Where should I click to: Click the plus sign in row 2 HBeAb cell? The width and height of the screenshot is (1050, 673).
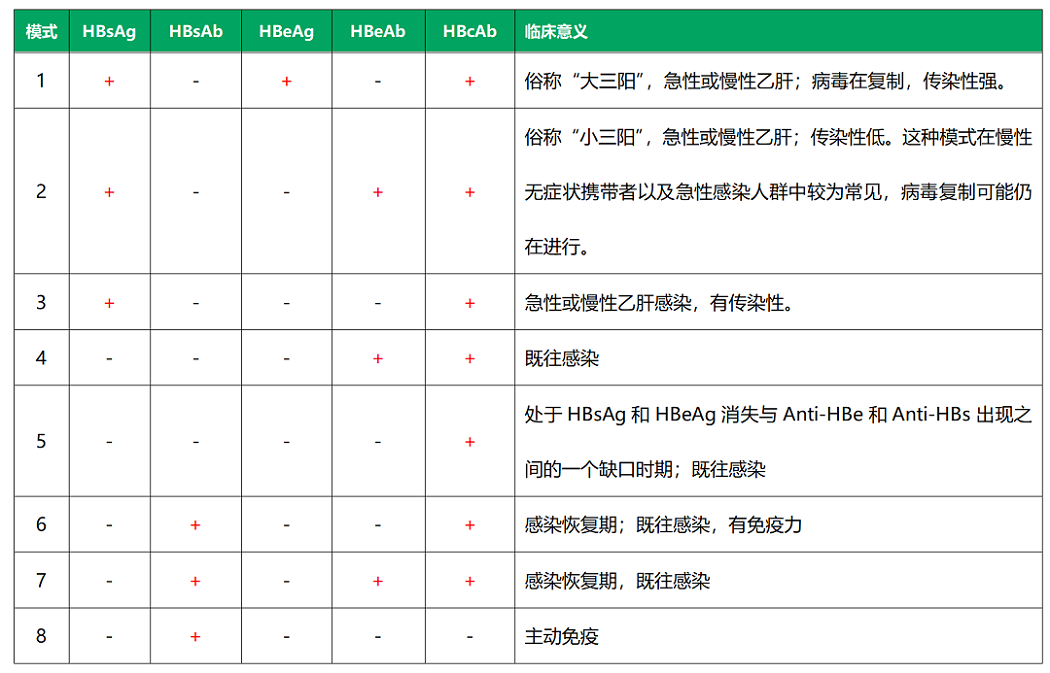[377, 191]
